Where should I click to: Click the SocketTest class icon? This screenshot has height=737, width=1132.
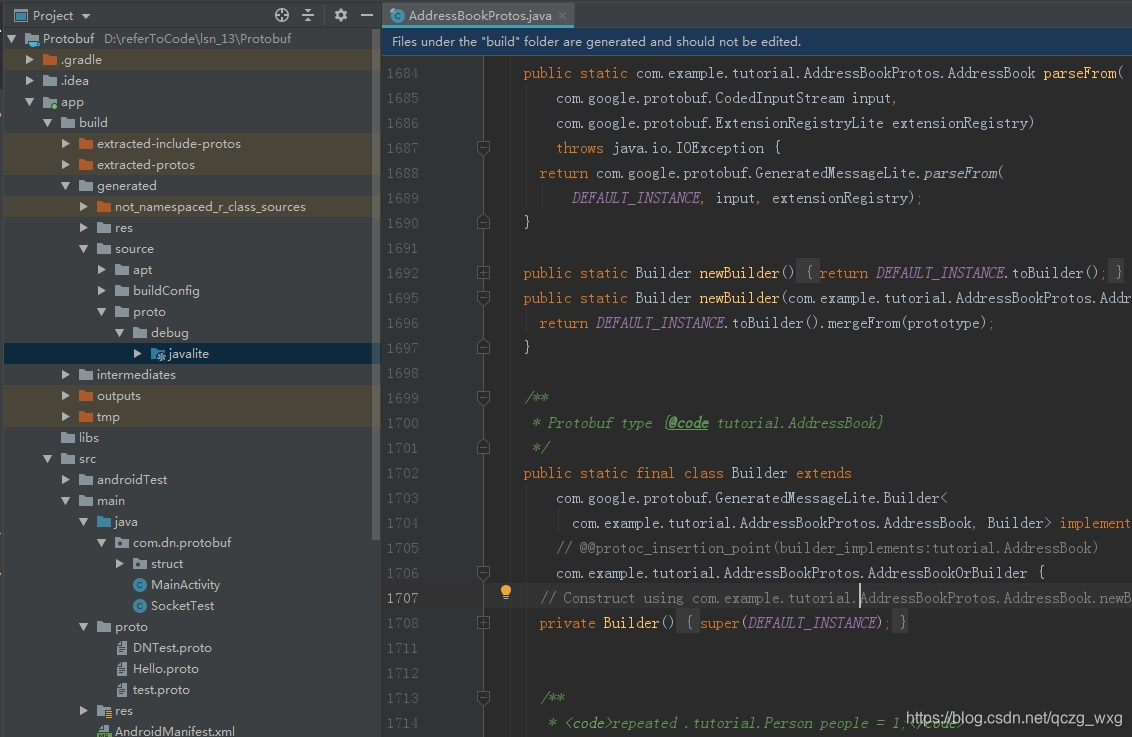tap(140, 606)
